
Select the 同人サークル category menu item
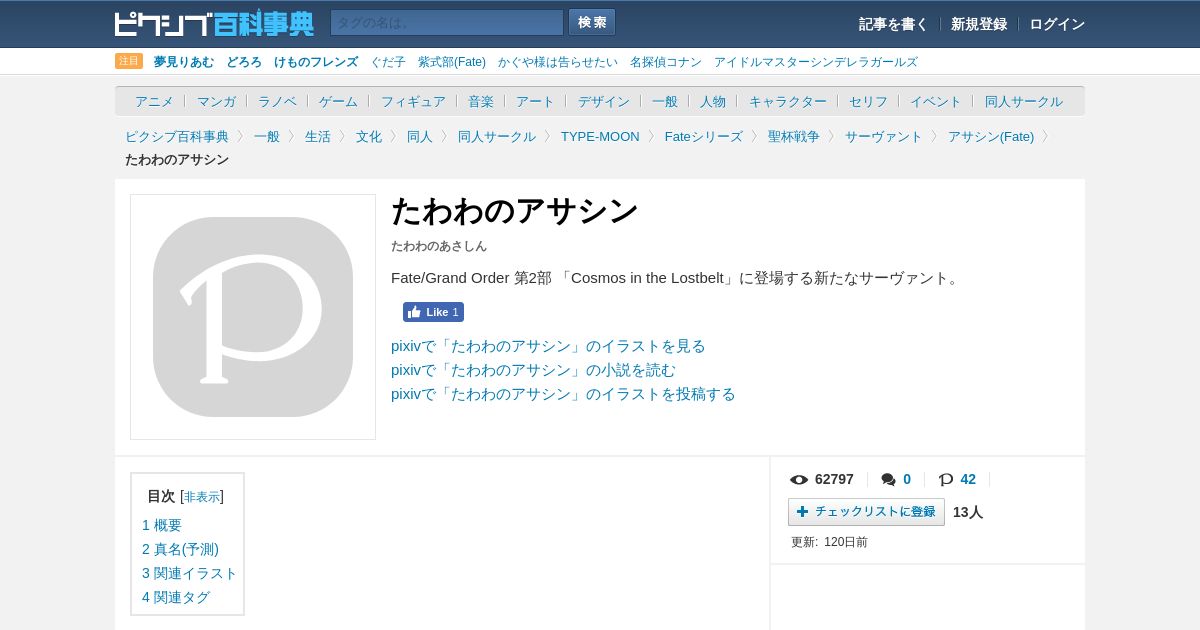(1024, 101)
